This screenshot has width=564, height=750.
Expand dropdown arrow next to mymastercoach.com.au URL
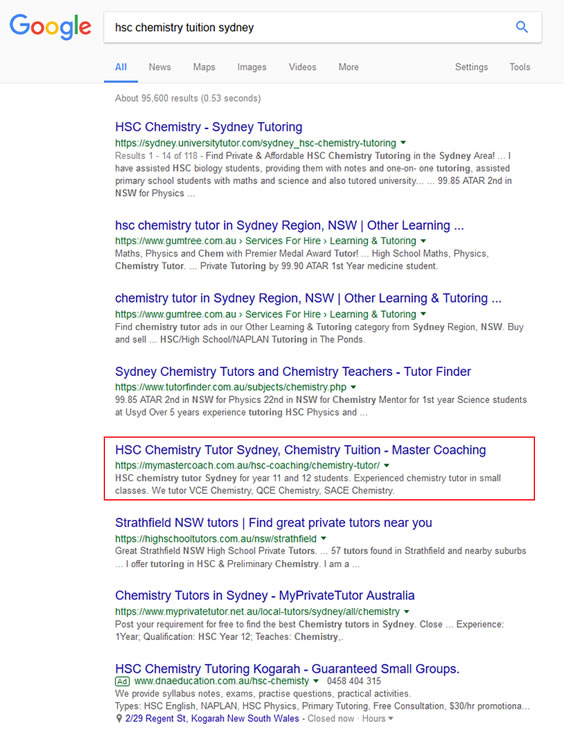click(x=387, y=465)
